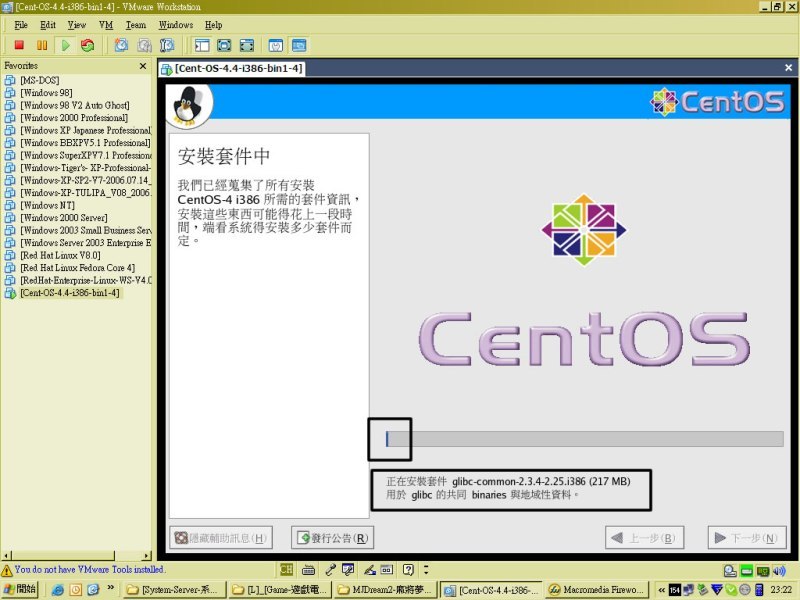Click the red Power Off toolbar icon
This screenshot has height=600, width=800.
pyautogui.click(x=19, y=45)
